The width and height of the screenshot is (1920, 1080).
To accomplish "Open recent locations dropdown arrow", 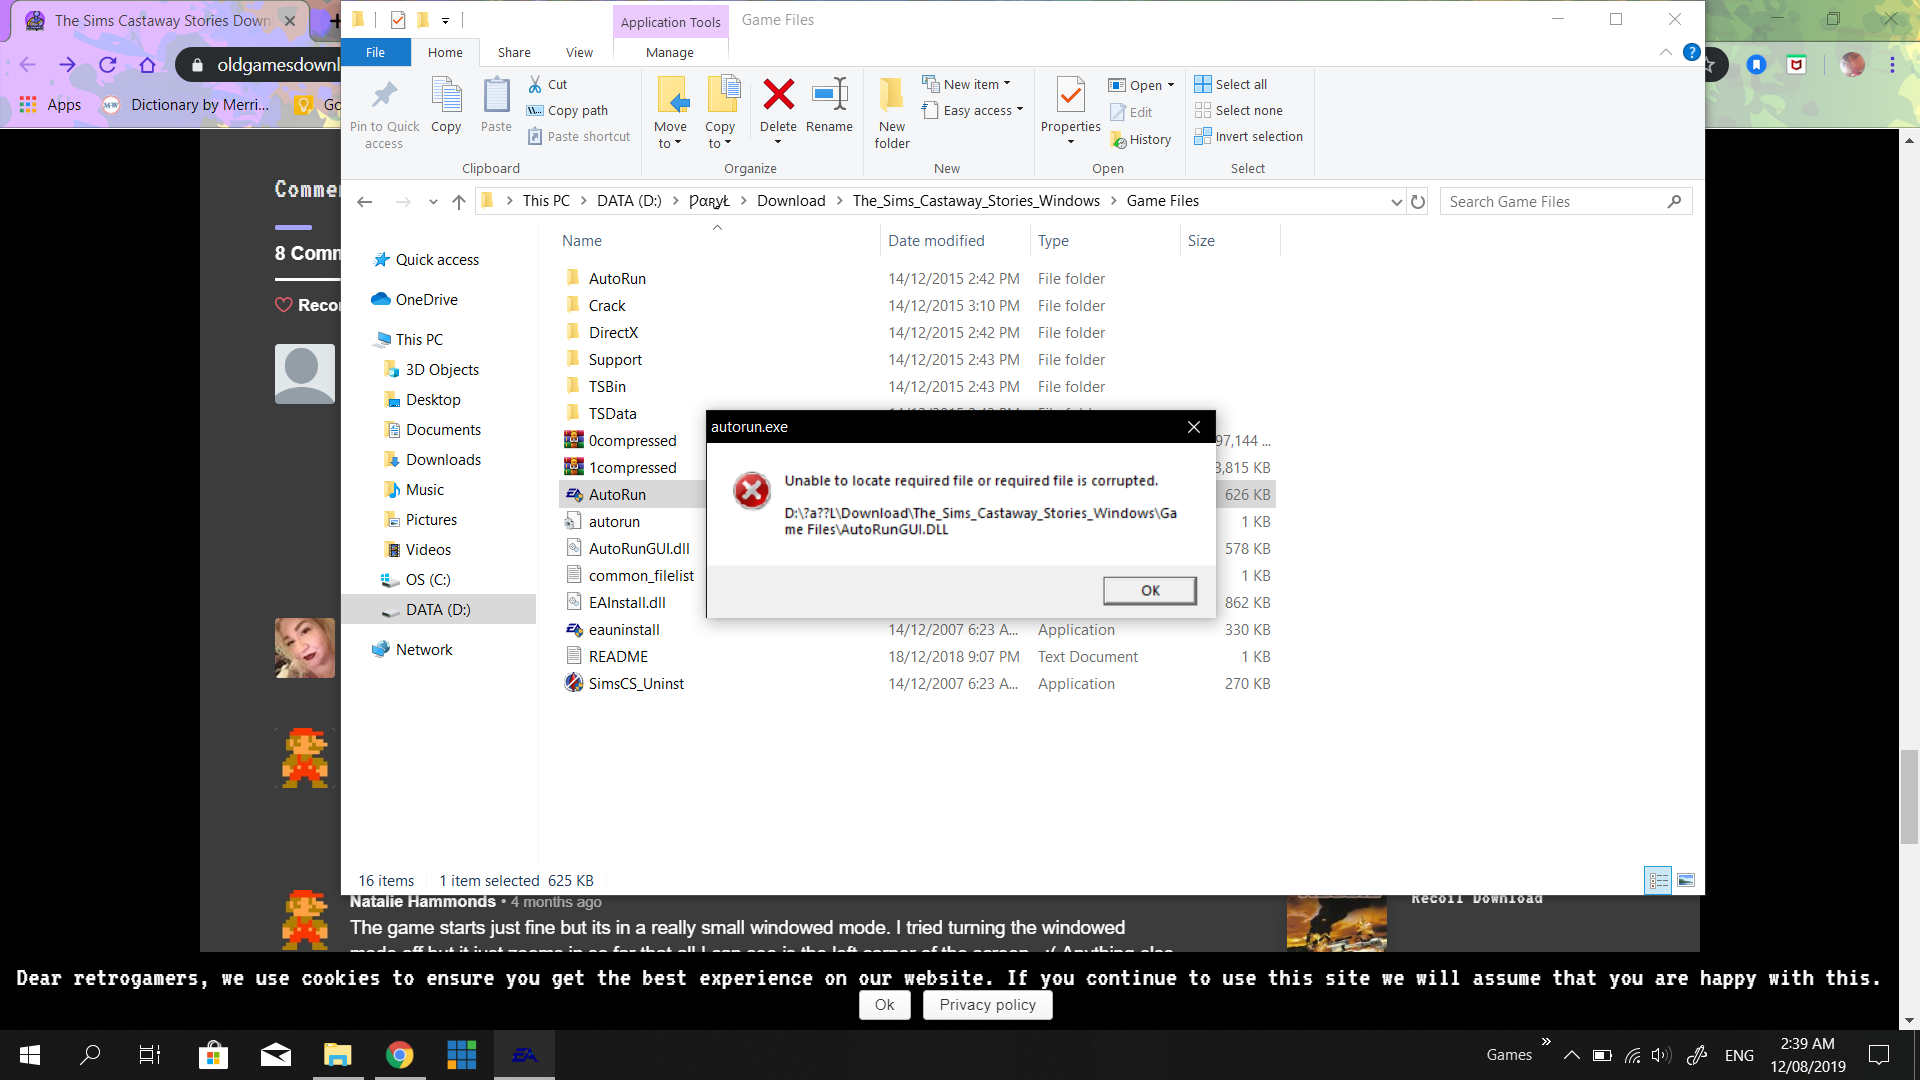I will tap(433, 202).
